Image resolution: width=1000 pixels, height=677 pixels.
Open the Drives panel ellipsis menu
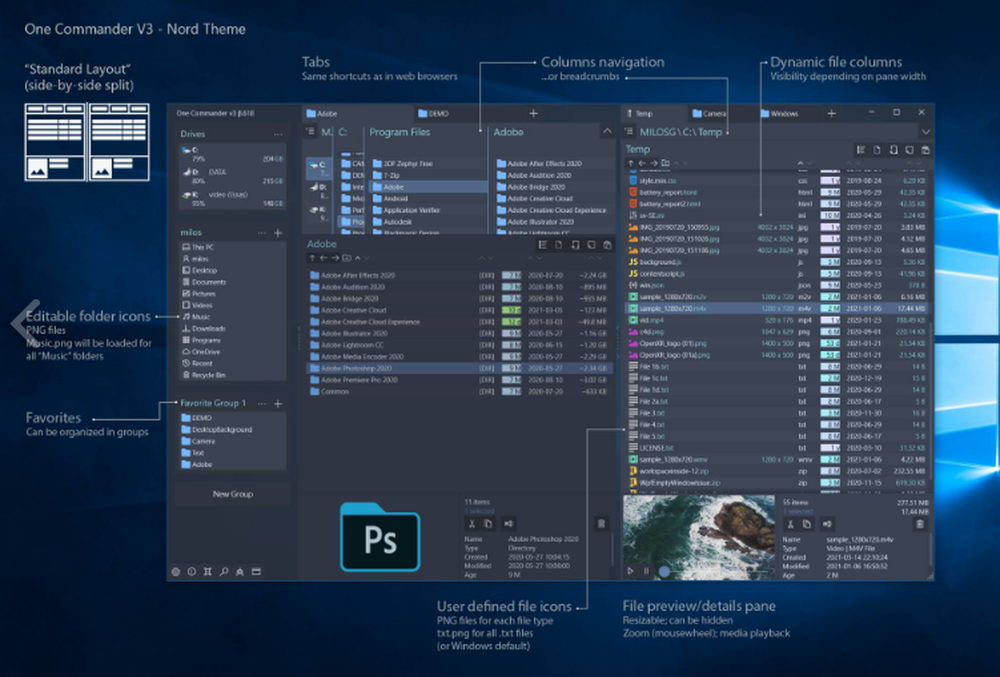278,134
